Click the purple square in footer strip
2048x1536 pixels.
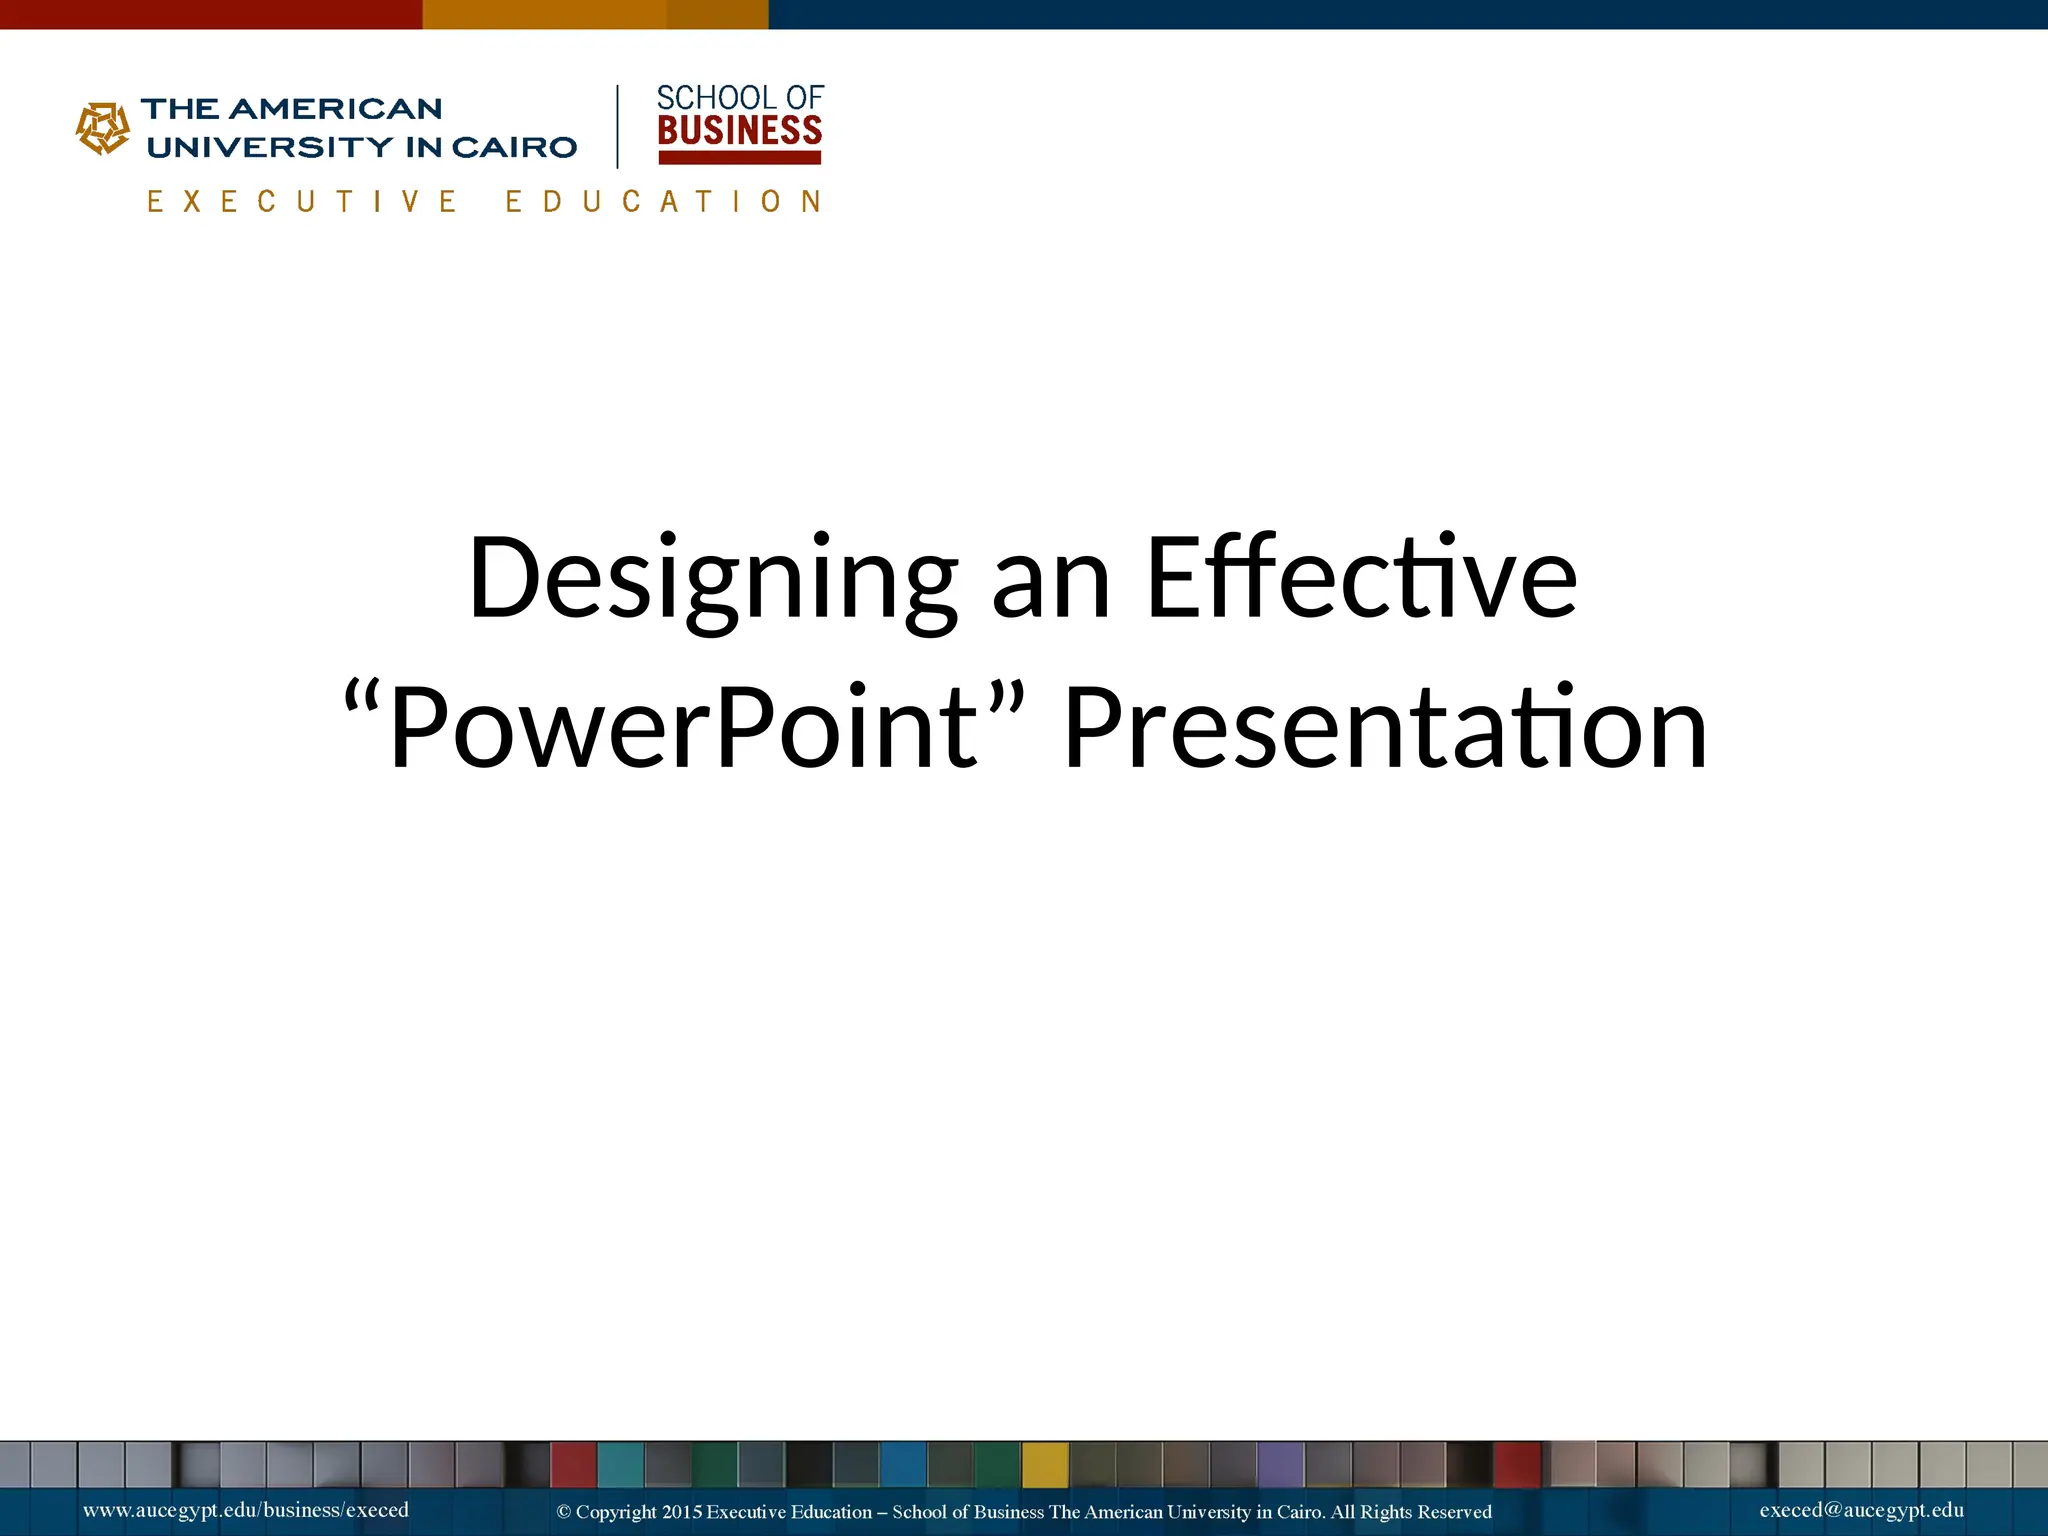coord(1280,1465)
